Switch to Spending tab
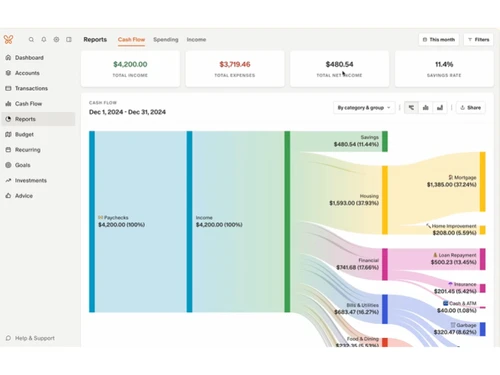 pyautogui.click(x=166, y=39)
